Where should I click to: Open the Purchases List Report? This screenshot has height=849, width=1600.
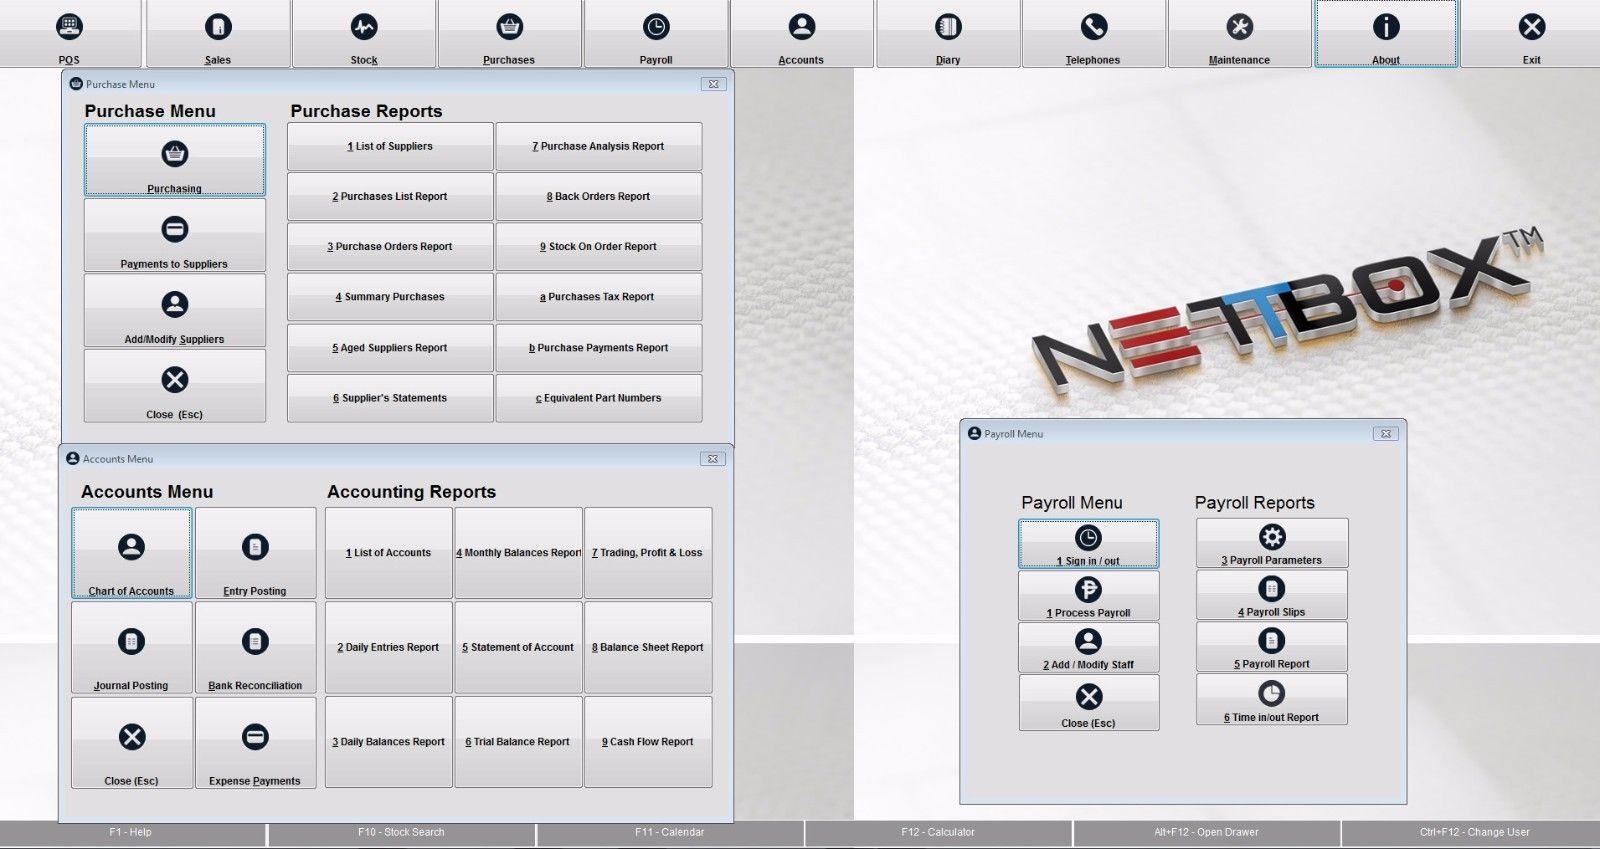(390, 196)
